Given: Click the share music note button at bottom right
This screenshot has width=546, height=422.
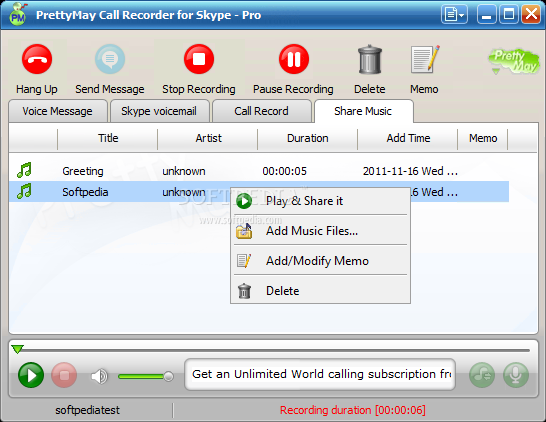Looking at the screenshot, I should (482, 375).
